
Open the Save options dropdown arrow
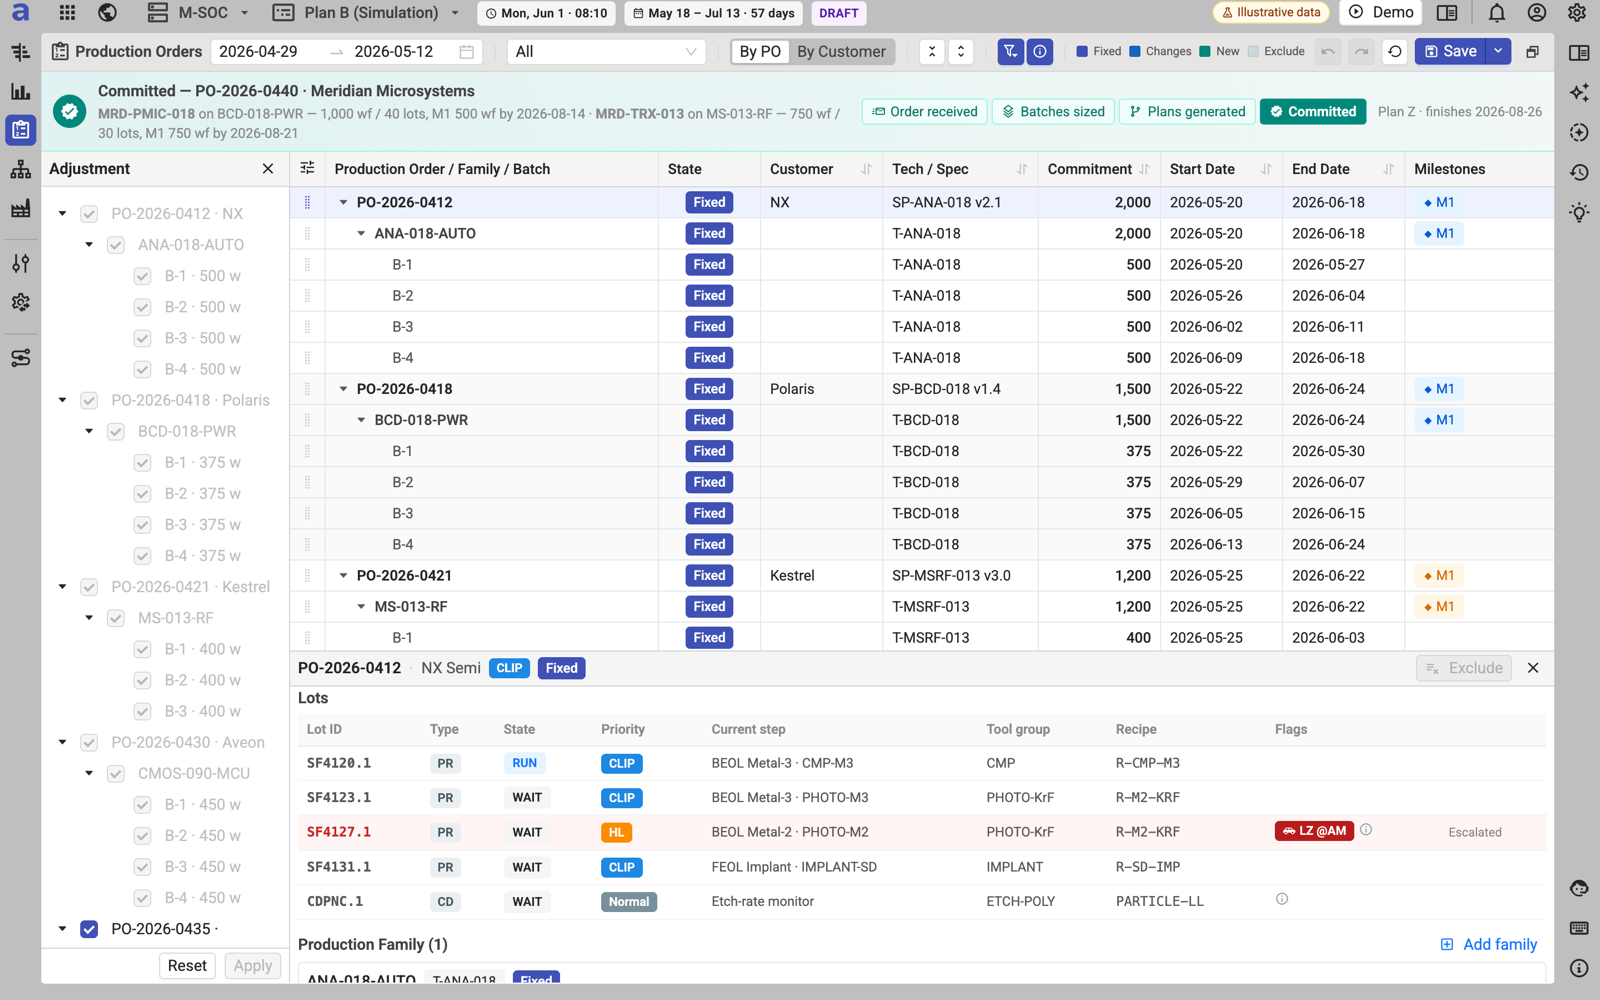(x=1498, y=51)
